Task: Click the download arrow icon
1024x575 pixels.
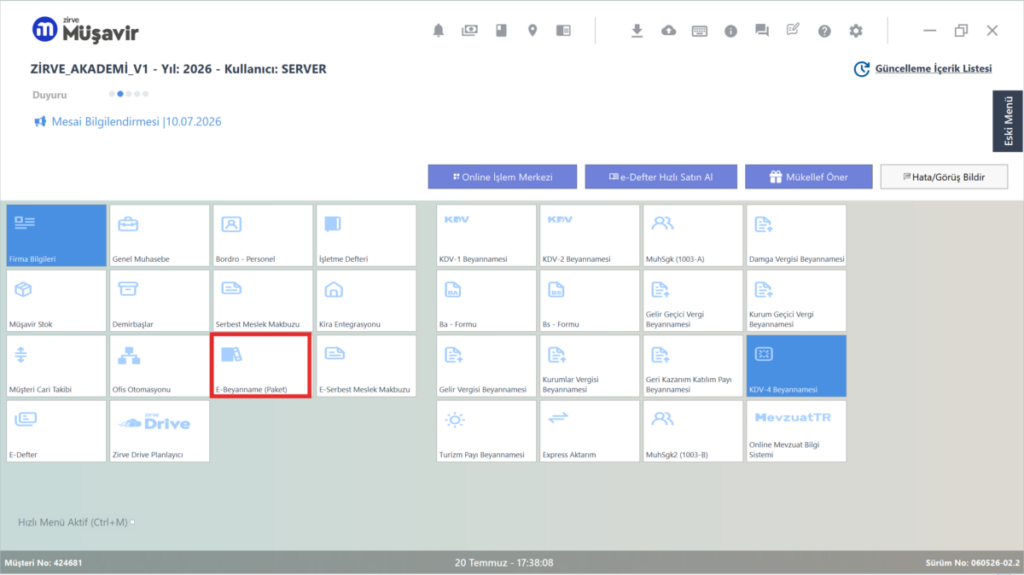Action: coord(637,31)
